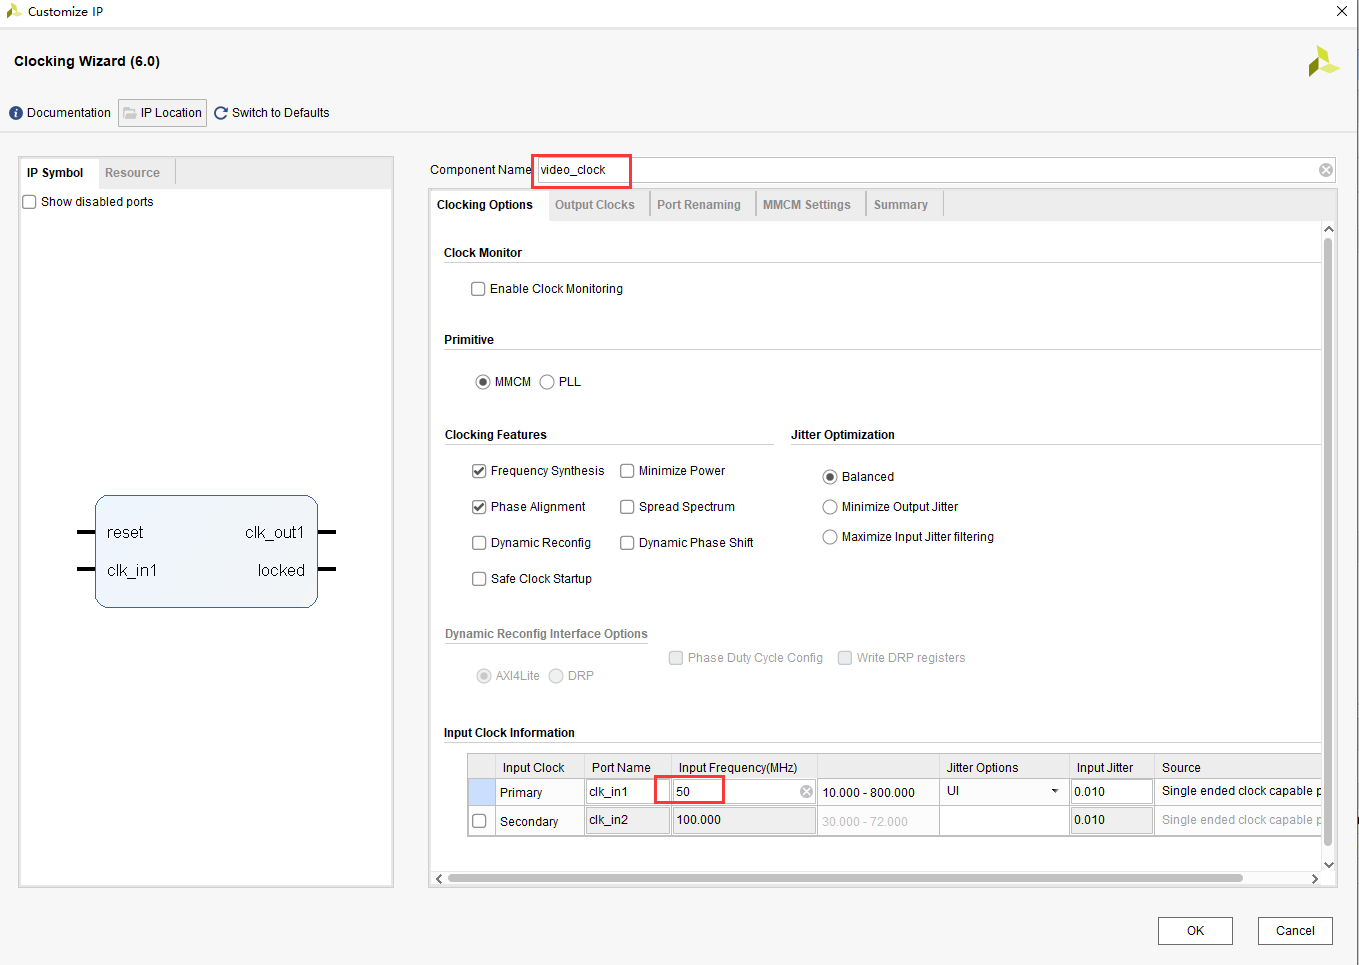Click primary Source 'Single ended clock capable' cell
This screenshot has height=965, width=1359.
(1239, 791)
